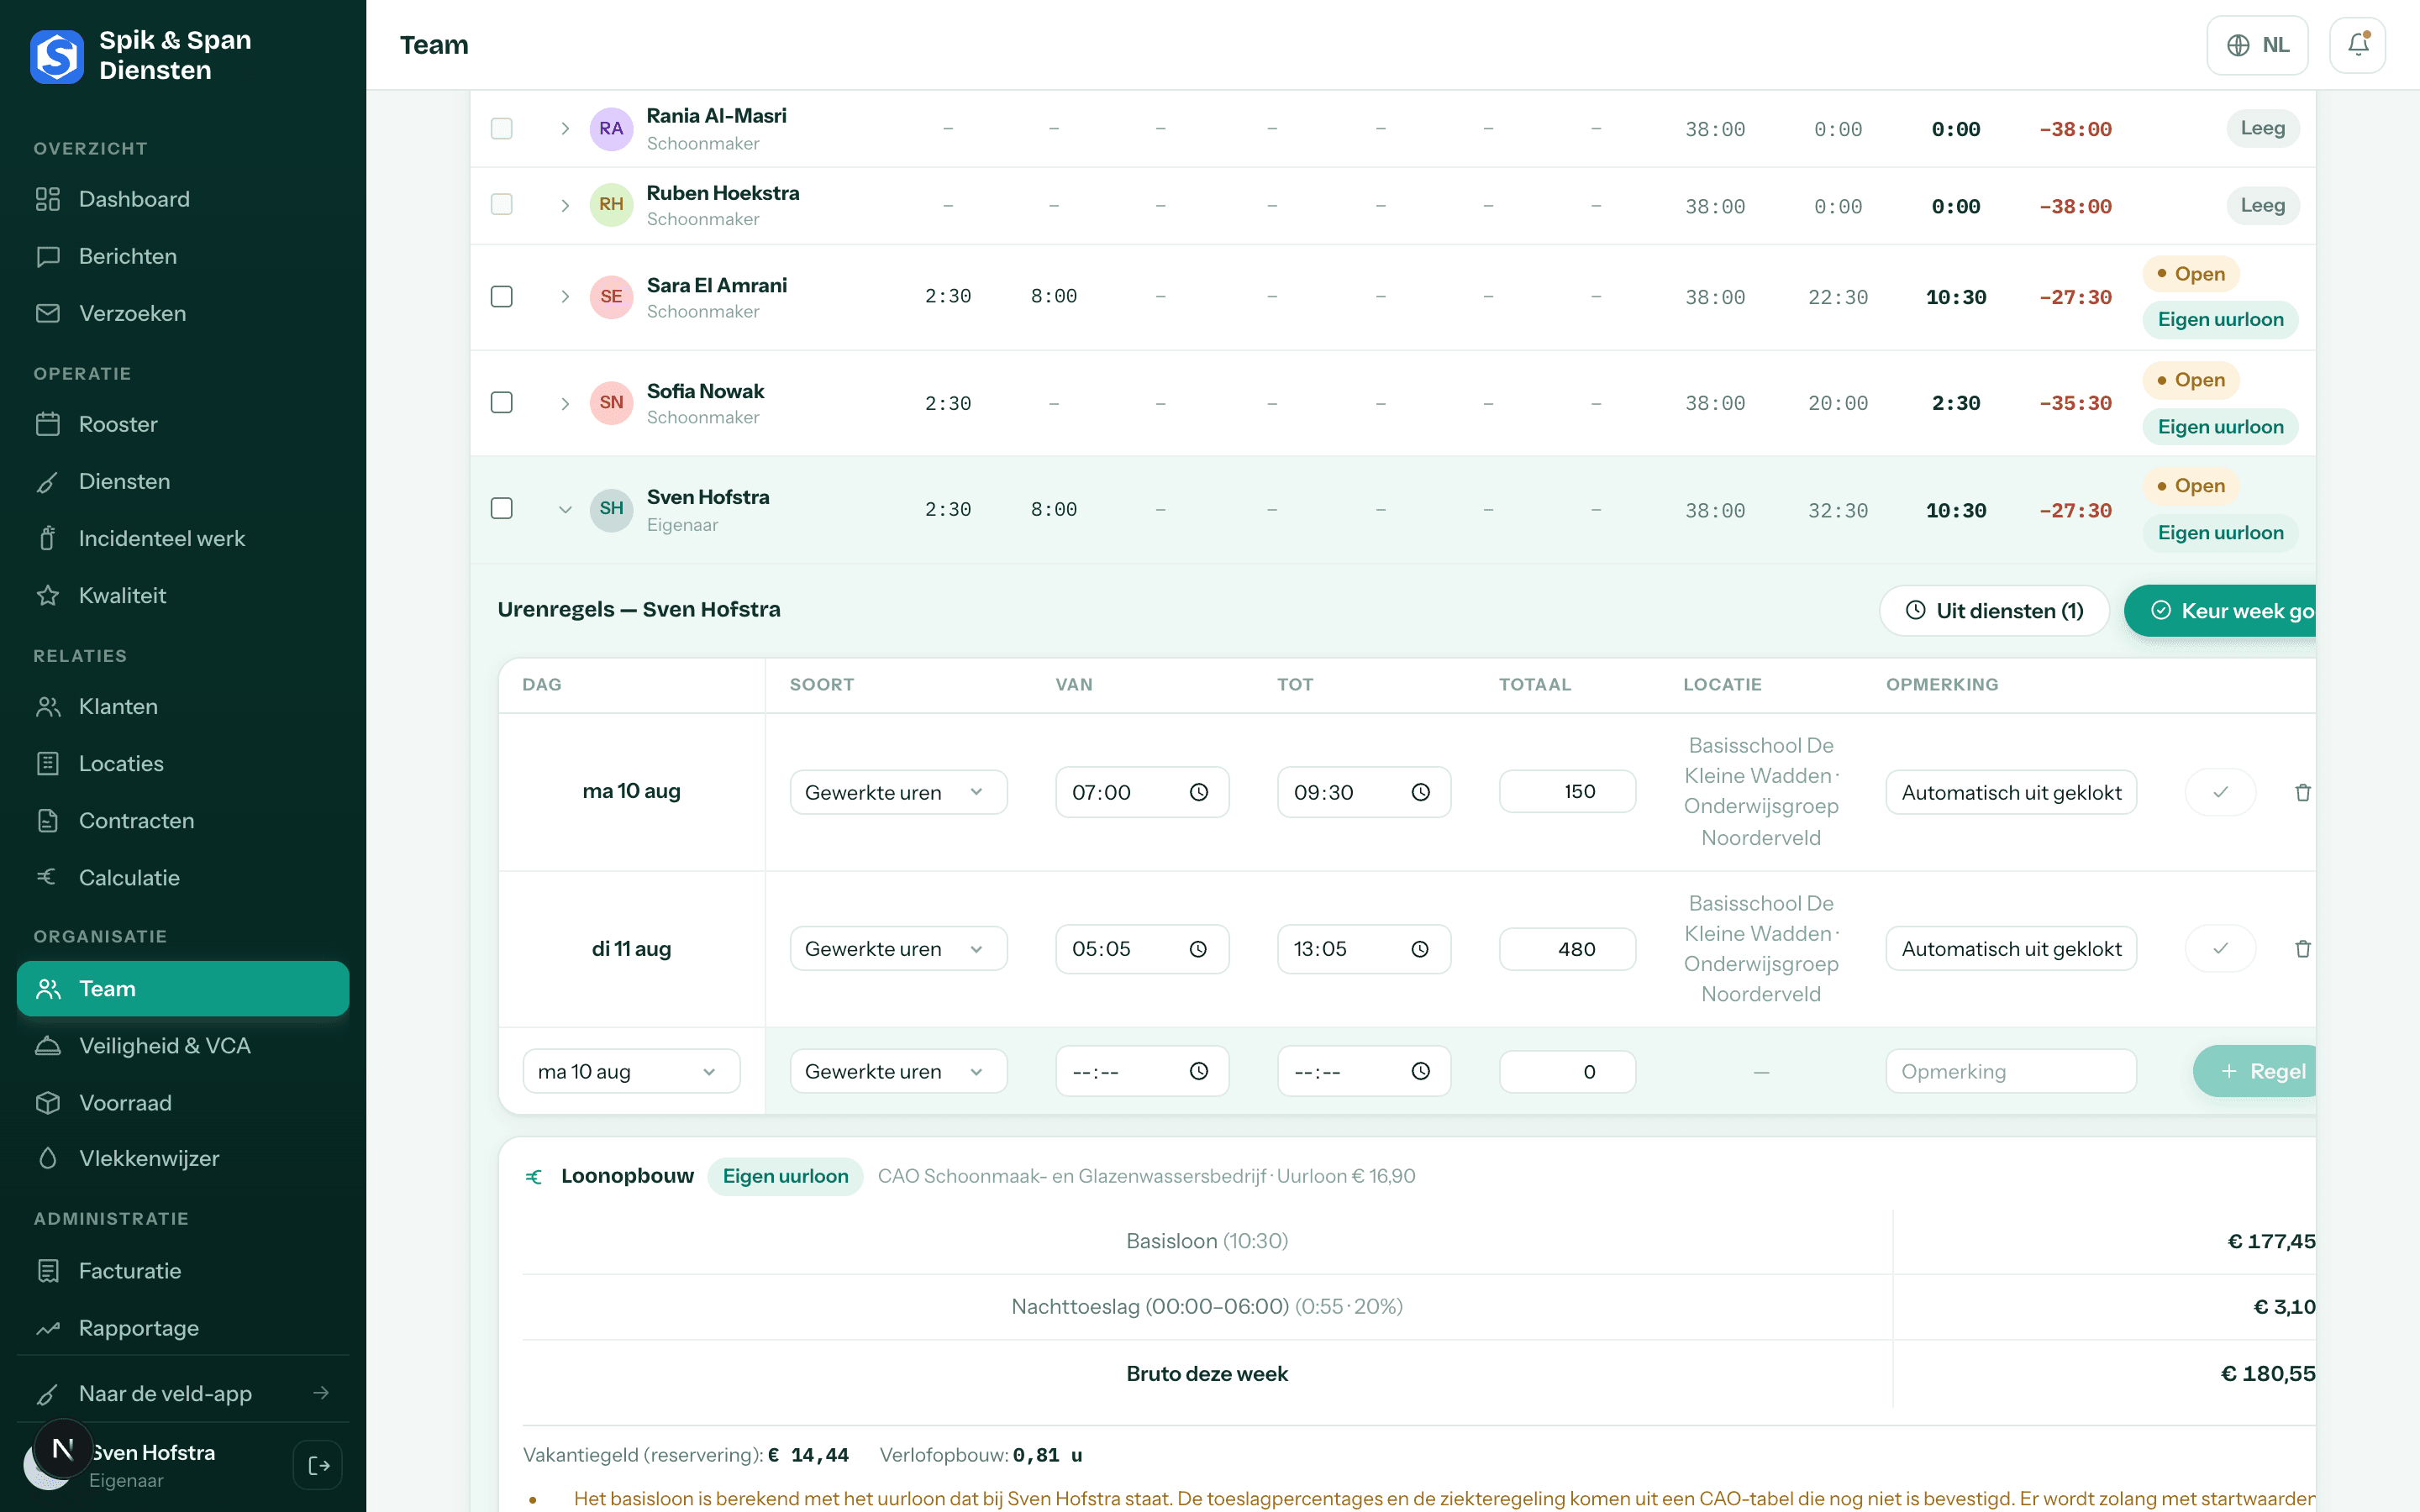Click the logout icon beside Sven Hofstra
Image resolution: width=2420 pixels, height=1512 pixels.
click(319, 1465)
